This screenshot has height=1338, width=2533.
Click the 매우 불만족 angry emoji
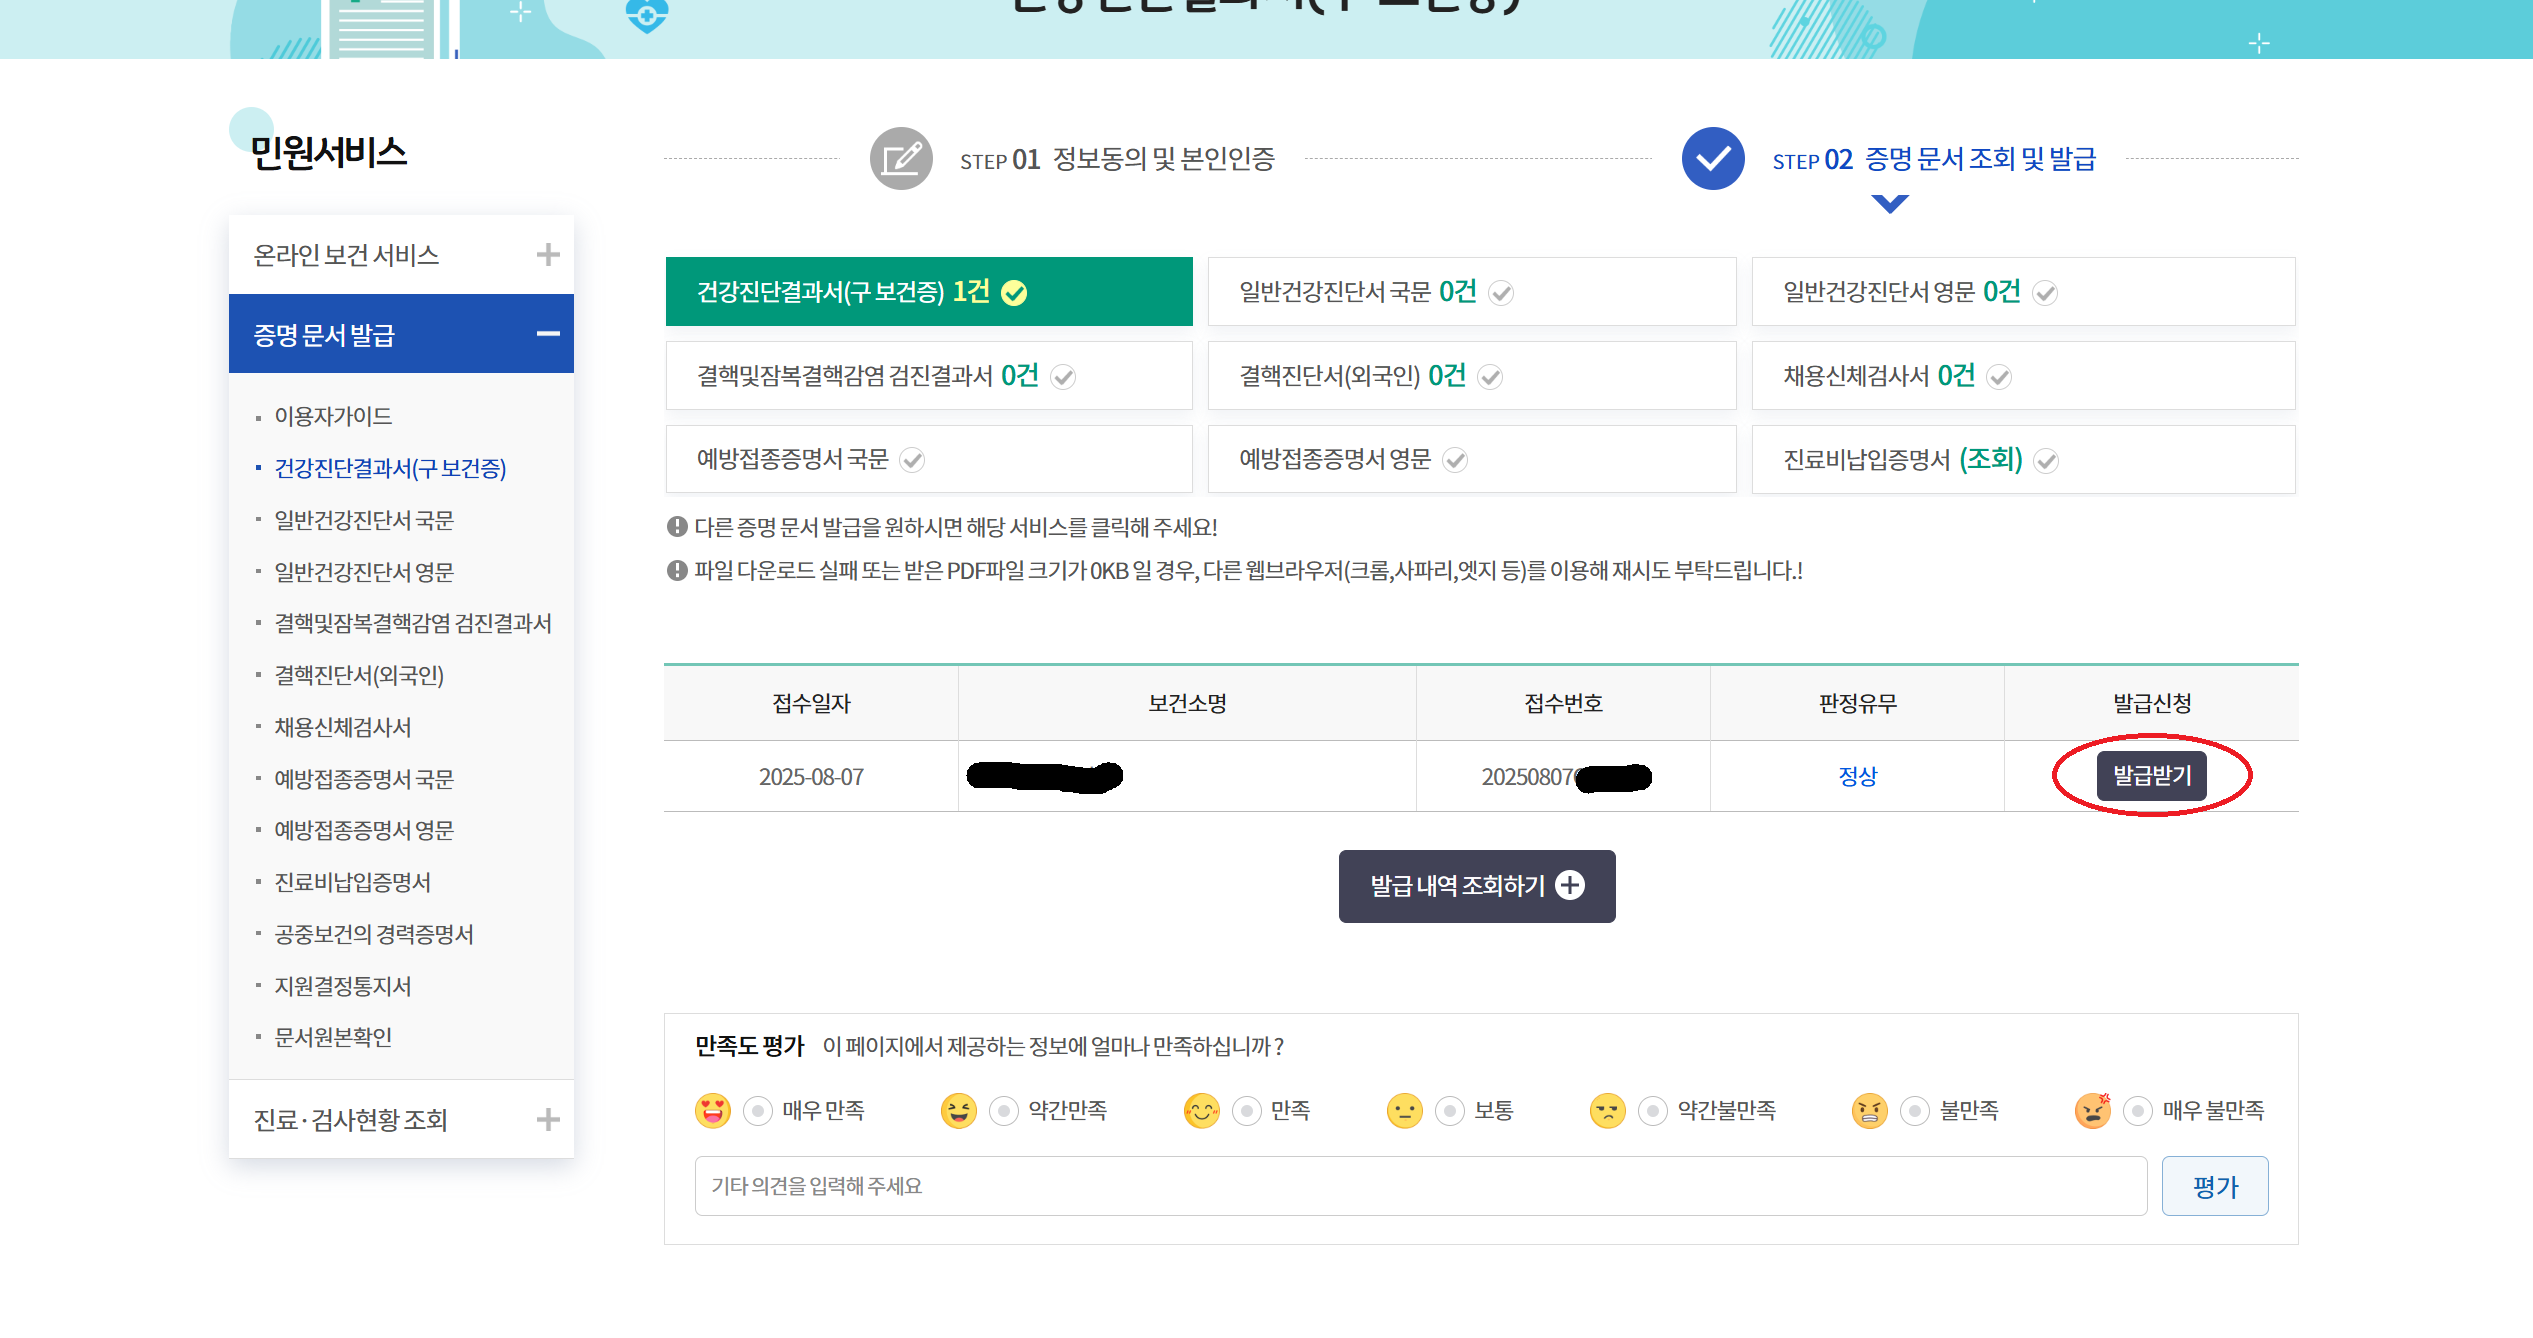[2094, 1110]
